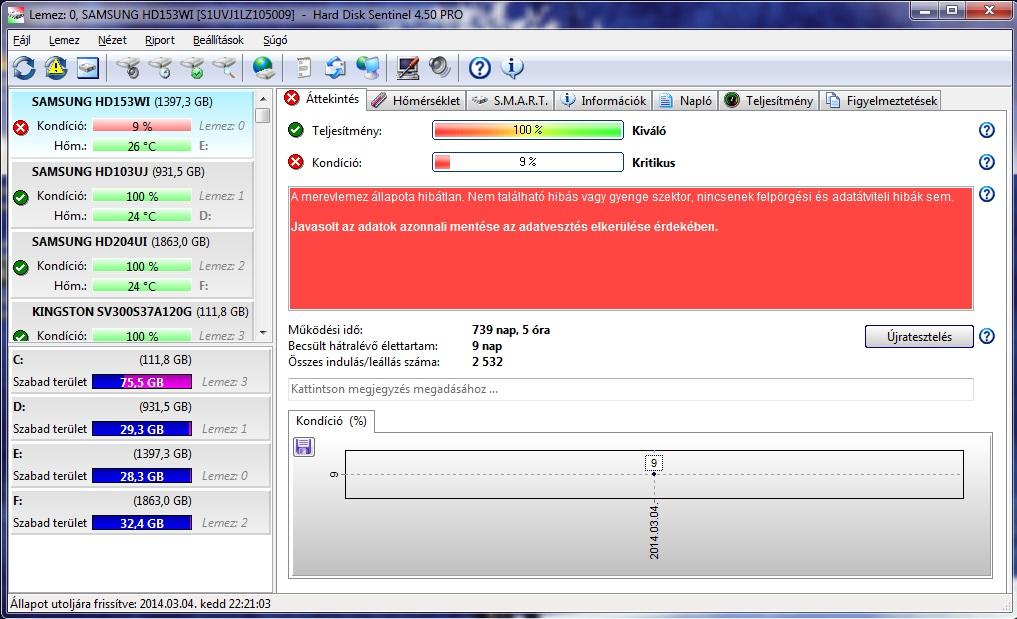Click the 9 data point on condition chart
The height and width of the screenshot is (619, 1017).
(x=654, y=474)
